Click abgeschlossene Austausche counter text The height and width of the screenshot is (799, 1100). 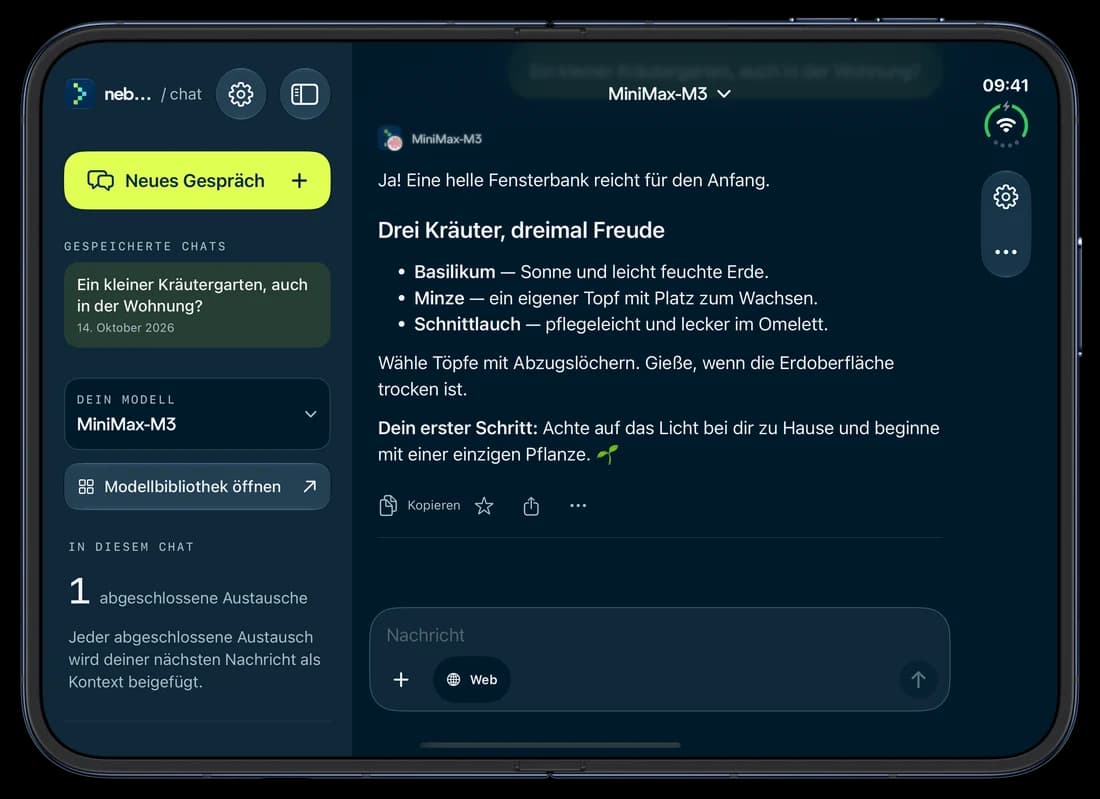pyautogui.click(x=203, y=598)
